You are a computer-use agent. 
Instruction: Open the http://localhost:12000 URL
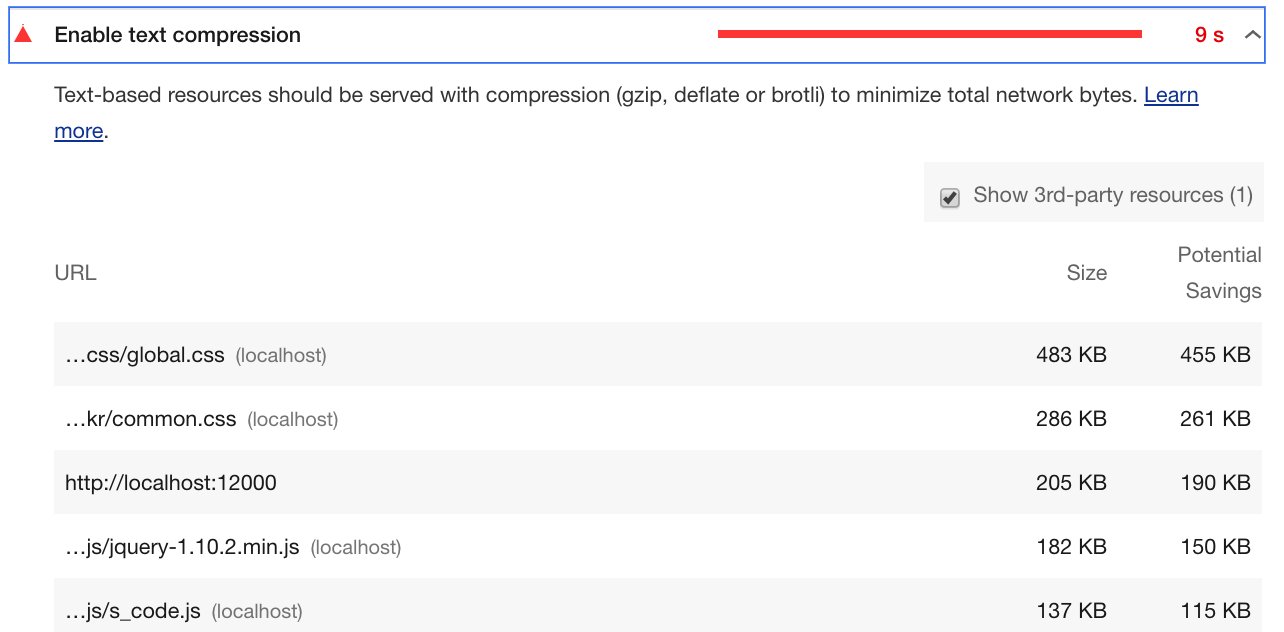(x=171, y=483)
